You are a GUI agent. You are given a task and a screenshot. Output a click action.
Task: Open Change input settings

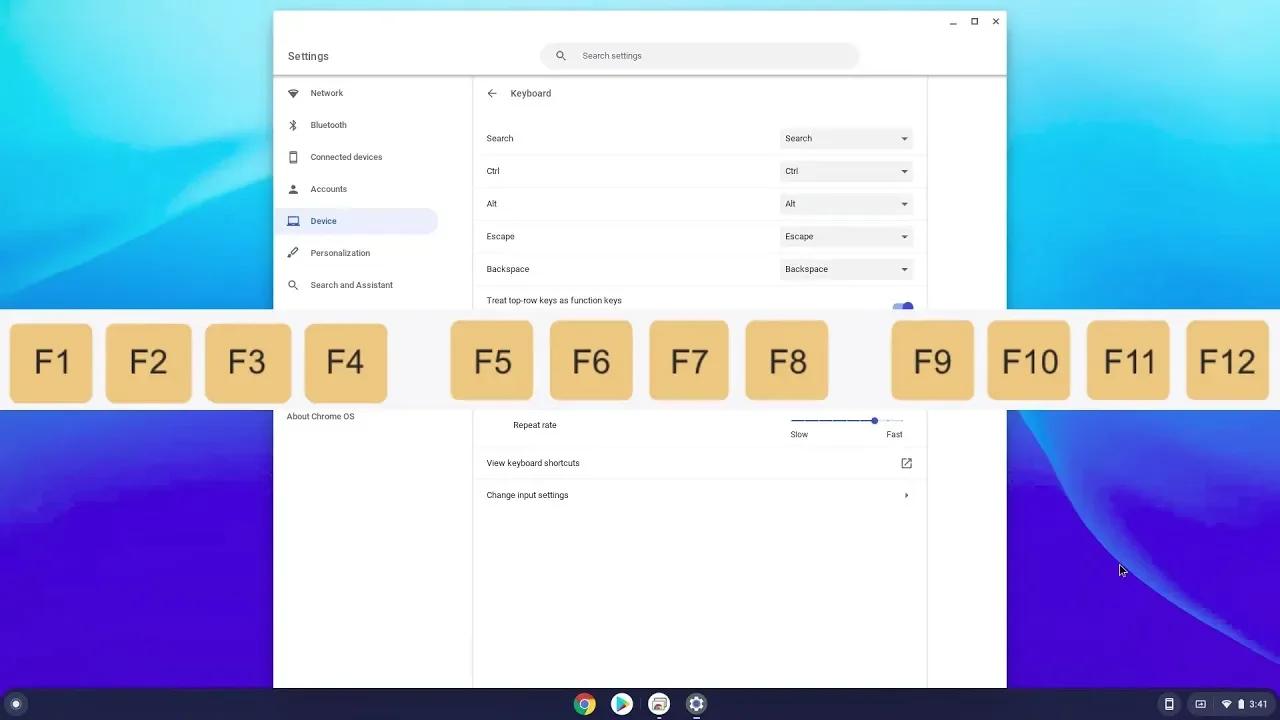point(527,495)
